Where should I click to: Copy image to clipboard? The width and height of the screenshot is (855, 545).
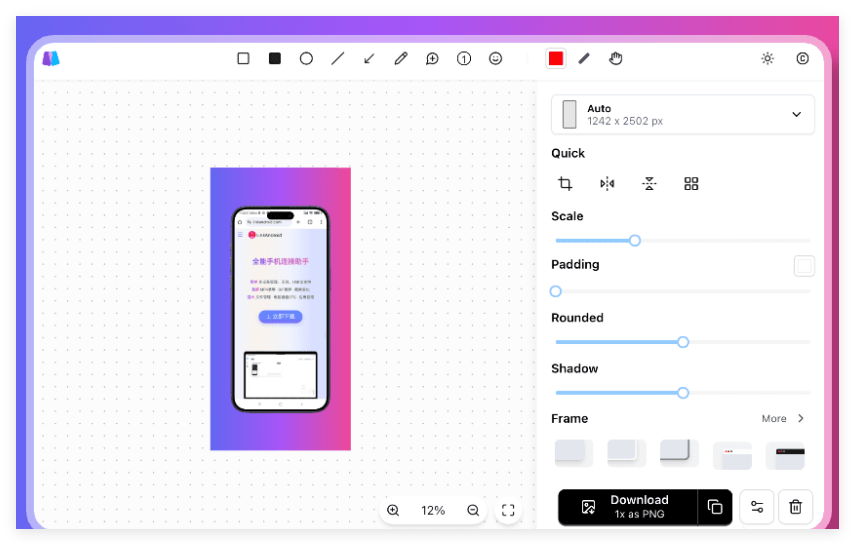click(715, 507)
